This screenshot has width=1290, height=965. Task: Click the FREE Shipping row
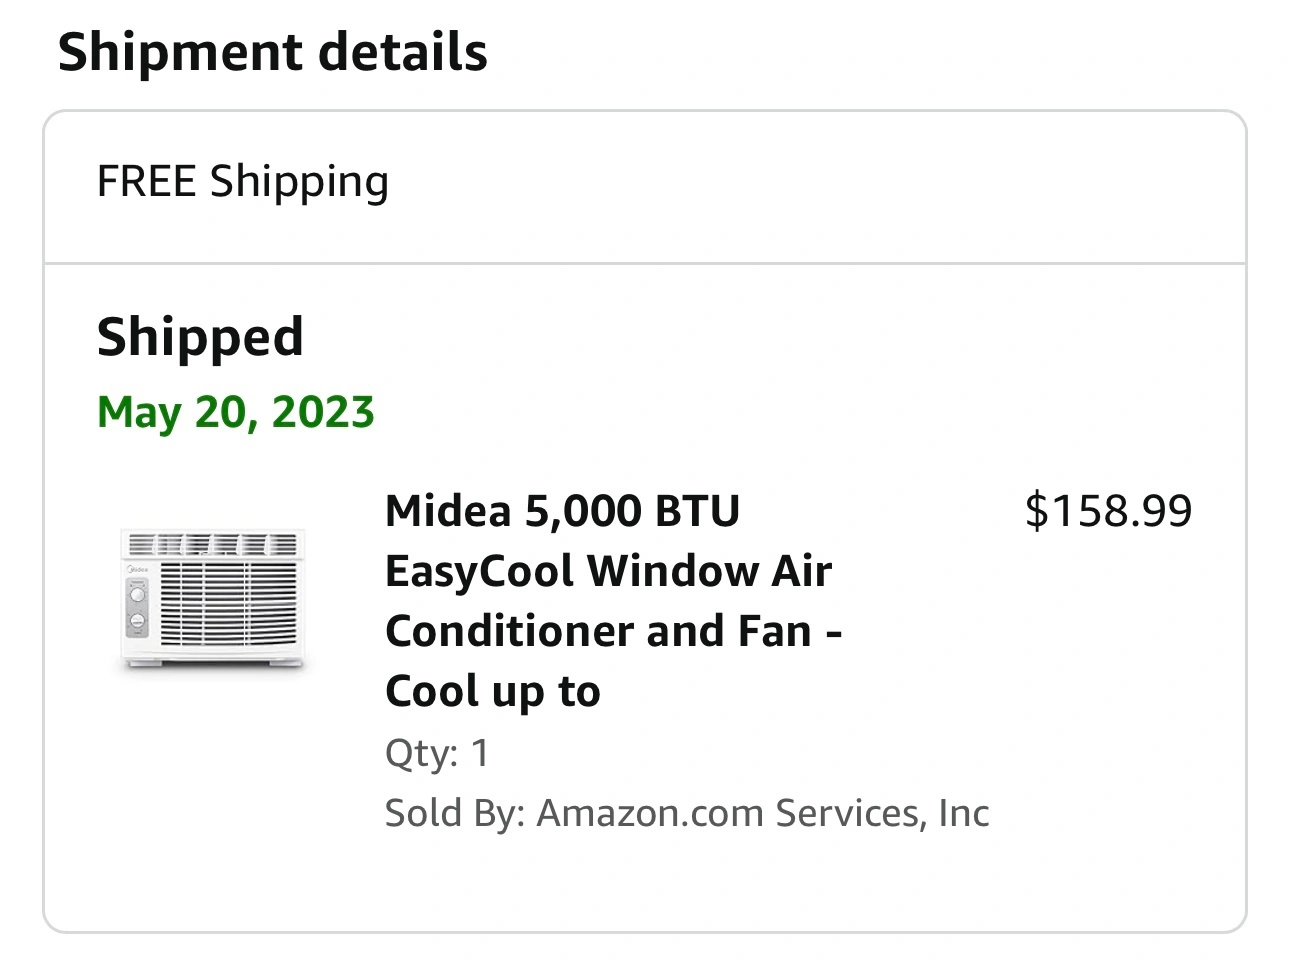point(645,183)
